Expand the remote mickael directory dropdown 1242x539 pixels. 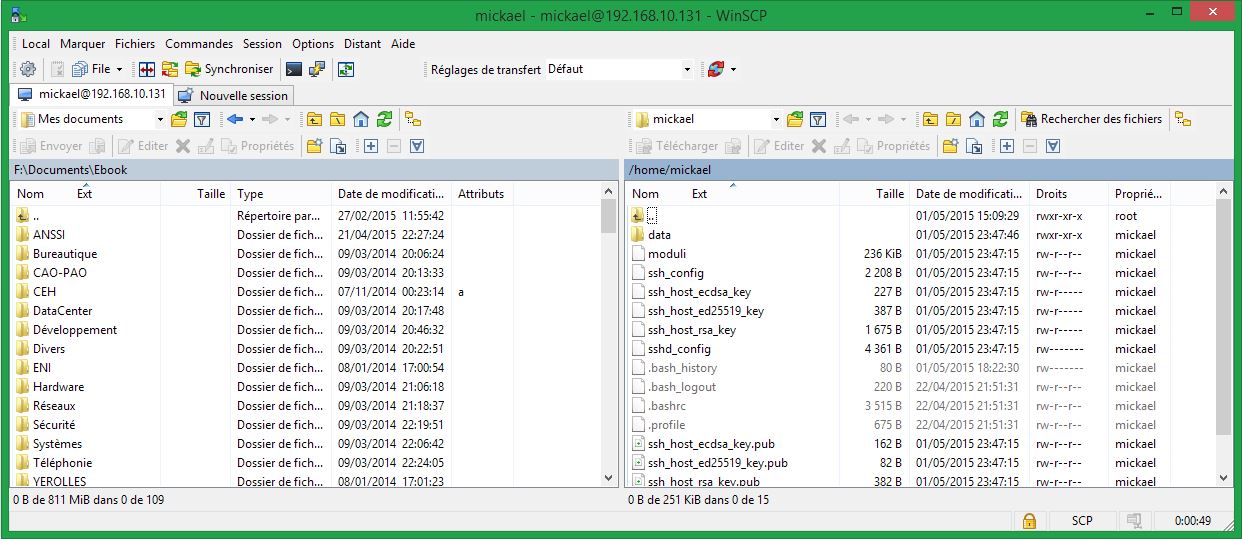point(776,119)
